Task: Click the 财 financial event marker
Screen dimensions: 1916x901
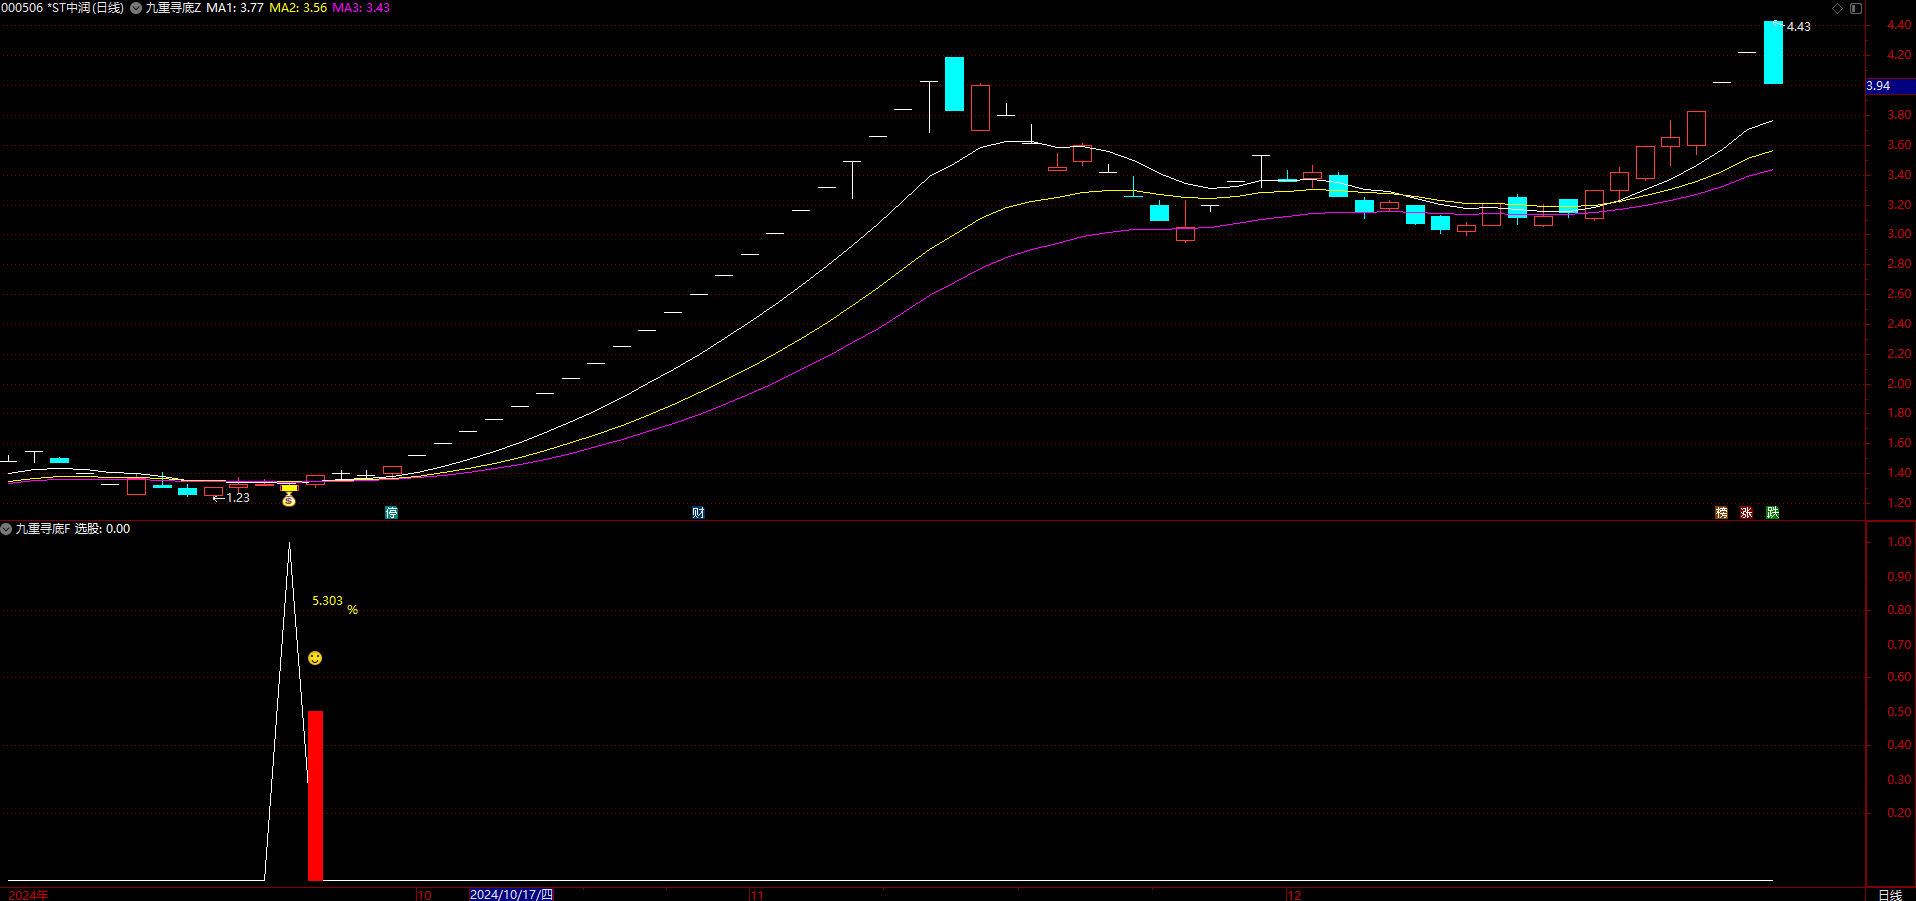Action: coord(698,513)
